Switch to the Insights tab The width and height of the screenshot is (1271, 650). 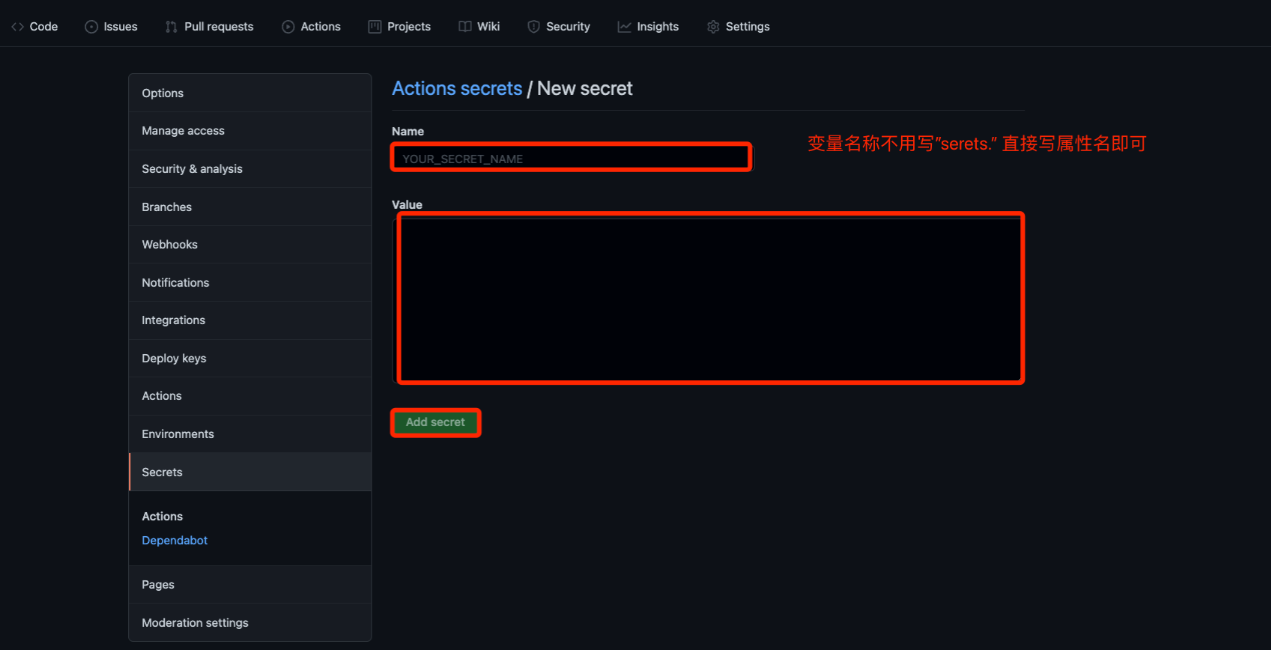pyautogui.click(x=655, y=26)
